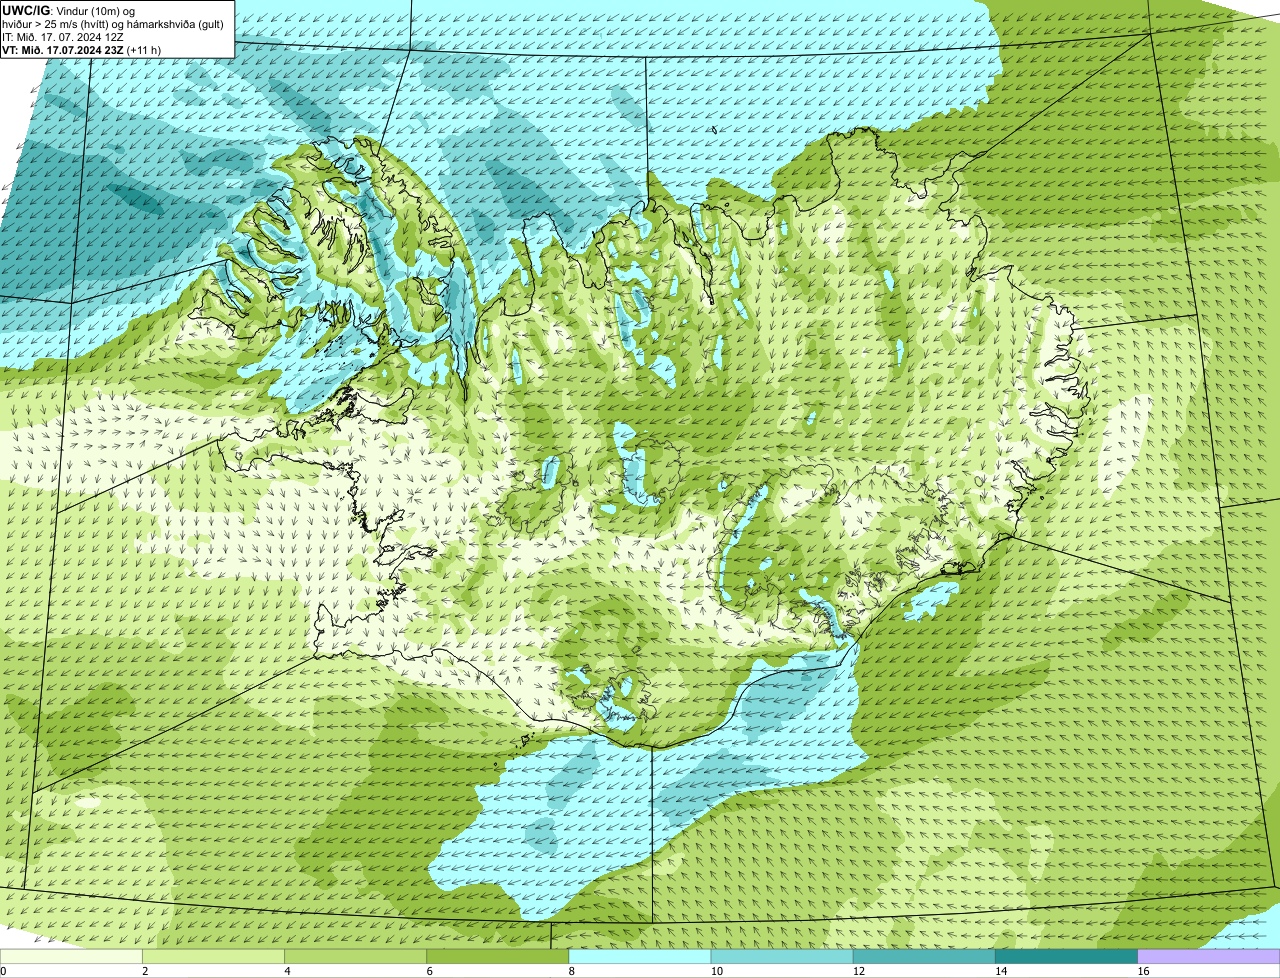Click the pale cyan 8–10 m/s legend swatch
The image size is (1280, 978).
[640, 956]
